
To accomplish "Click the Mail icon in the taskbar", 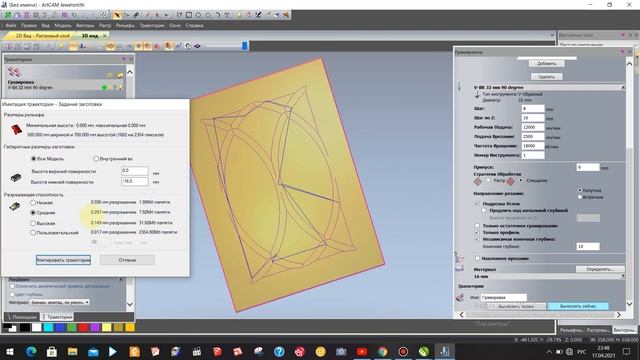I will [93, 351].
